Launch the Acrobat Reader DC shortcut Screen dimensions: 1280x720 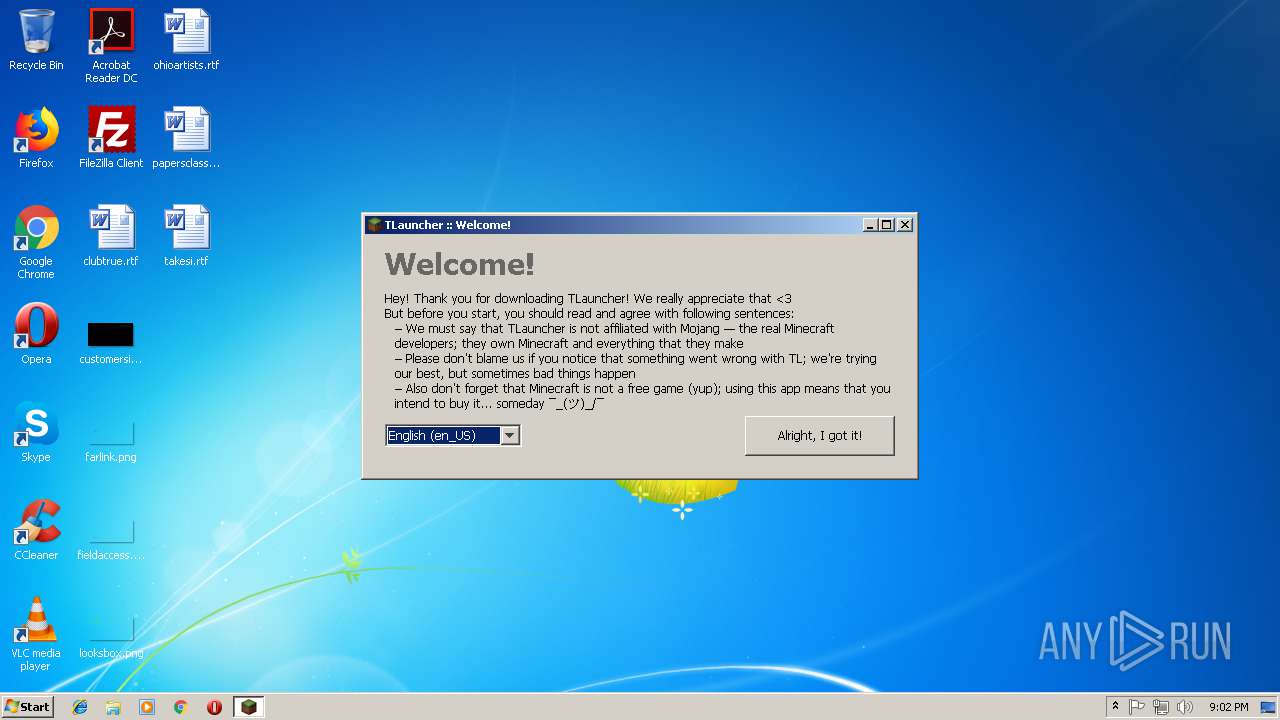coord(111,46)
